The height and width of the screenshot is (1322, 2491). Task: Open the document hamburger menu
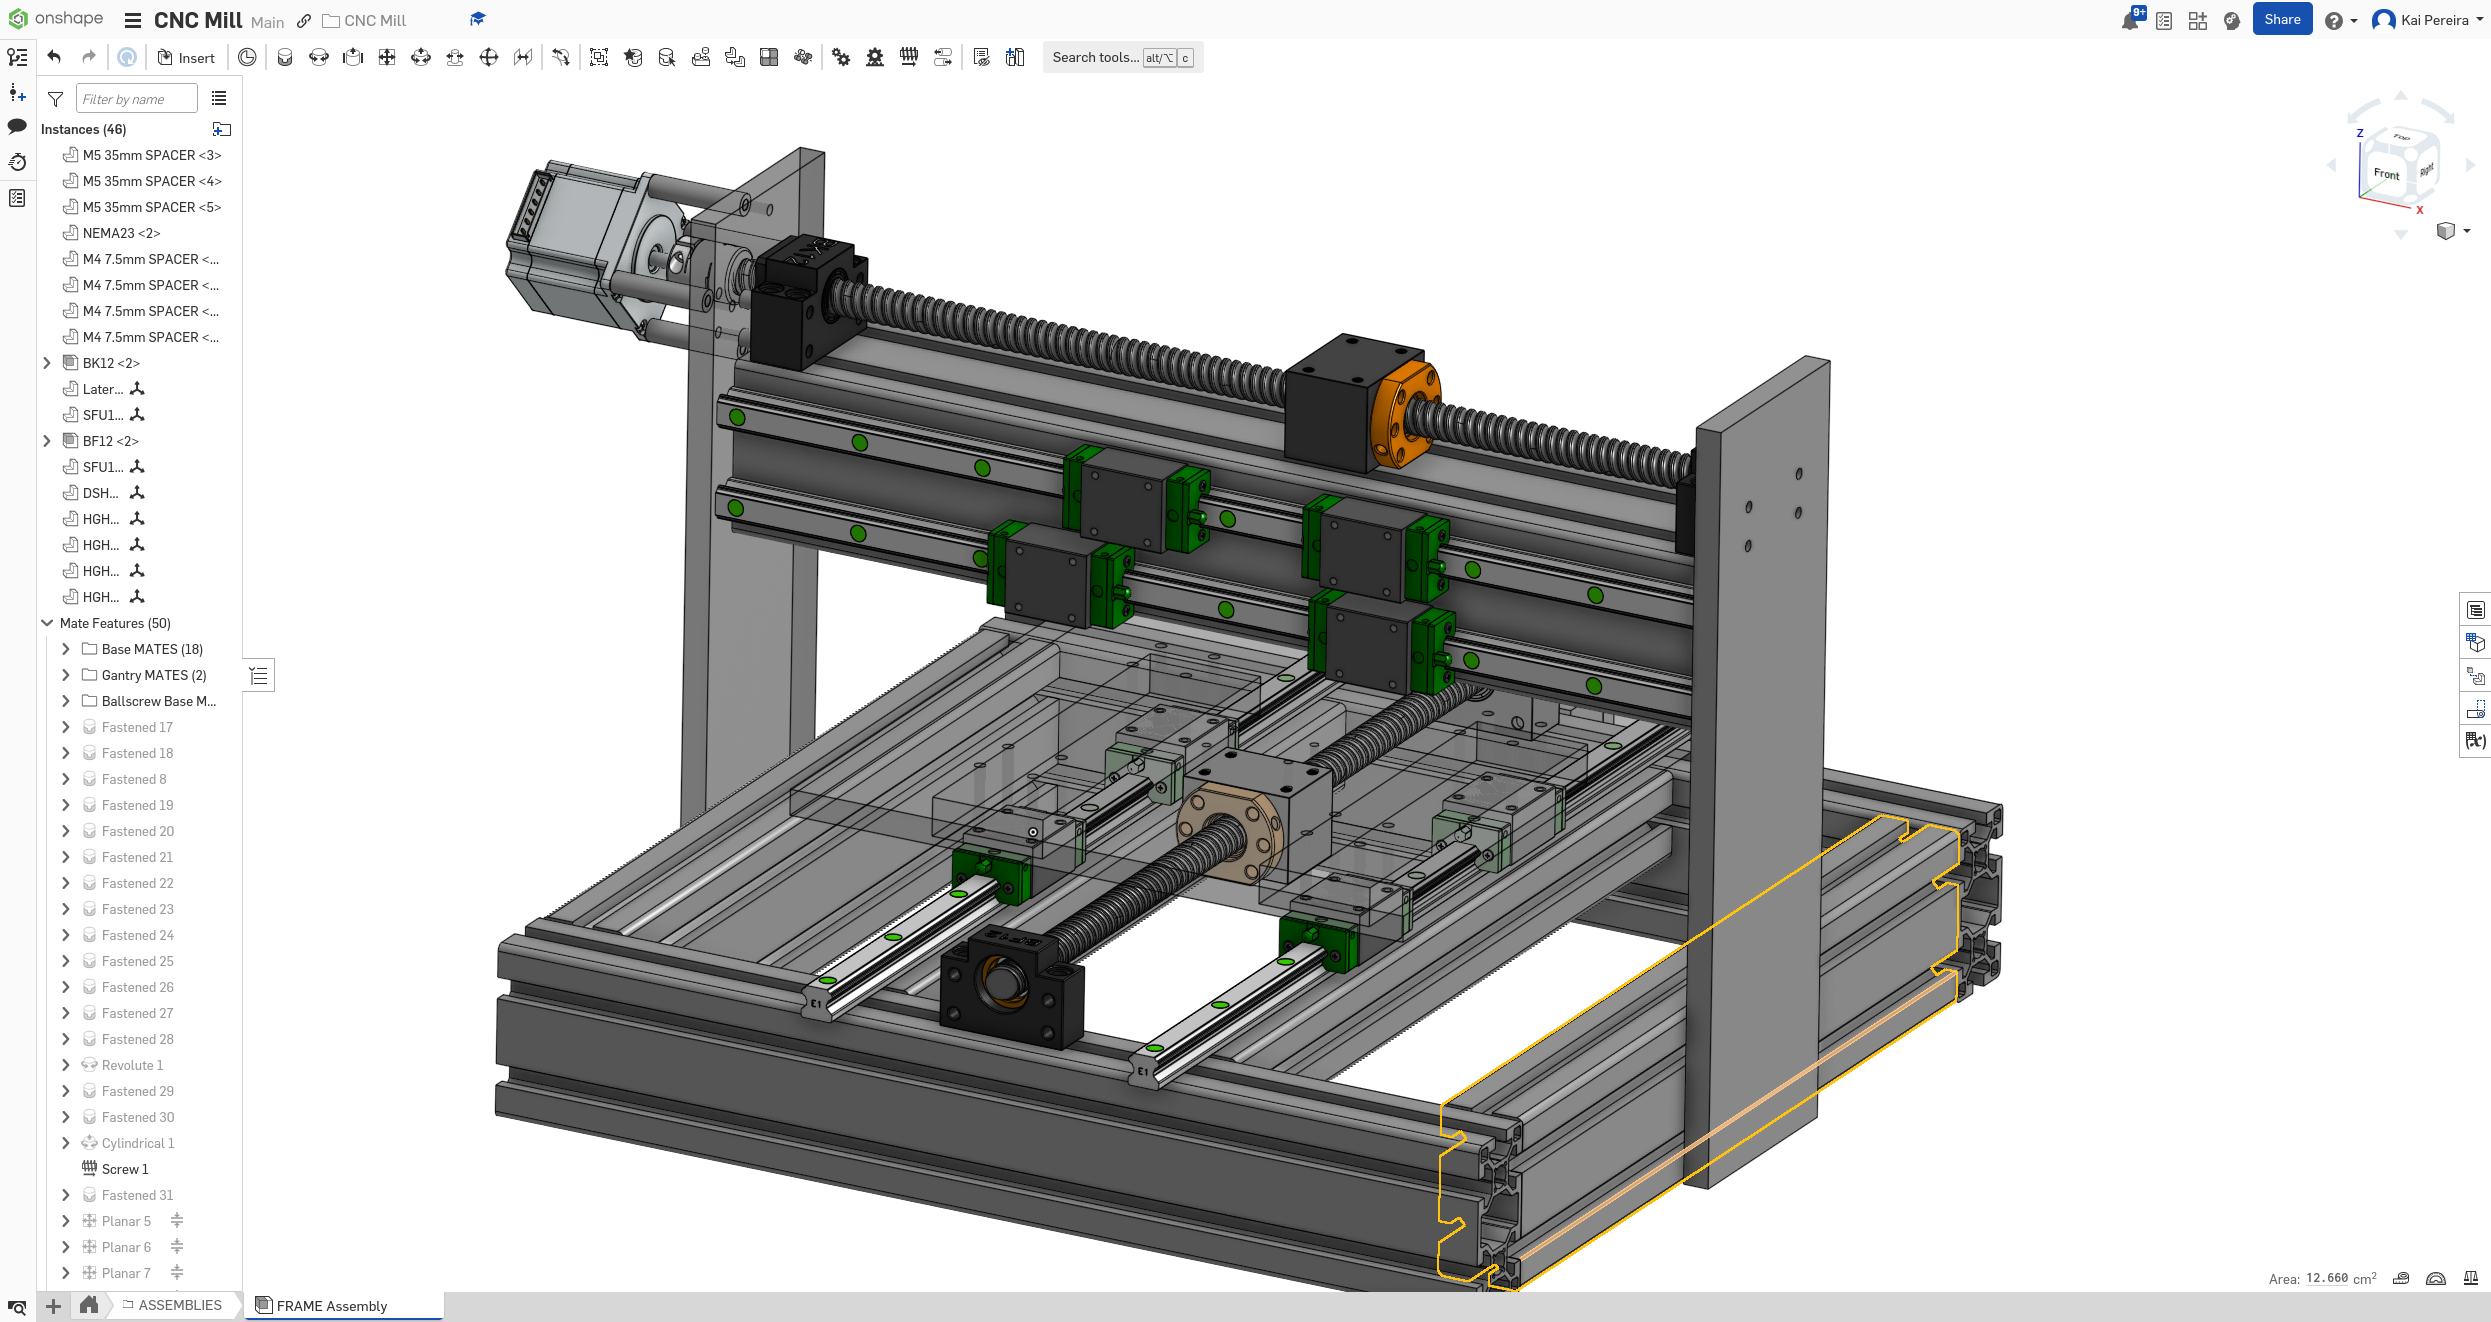133,20
